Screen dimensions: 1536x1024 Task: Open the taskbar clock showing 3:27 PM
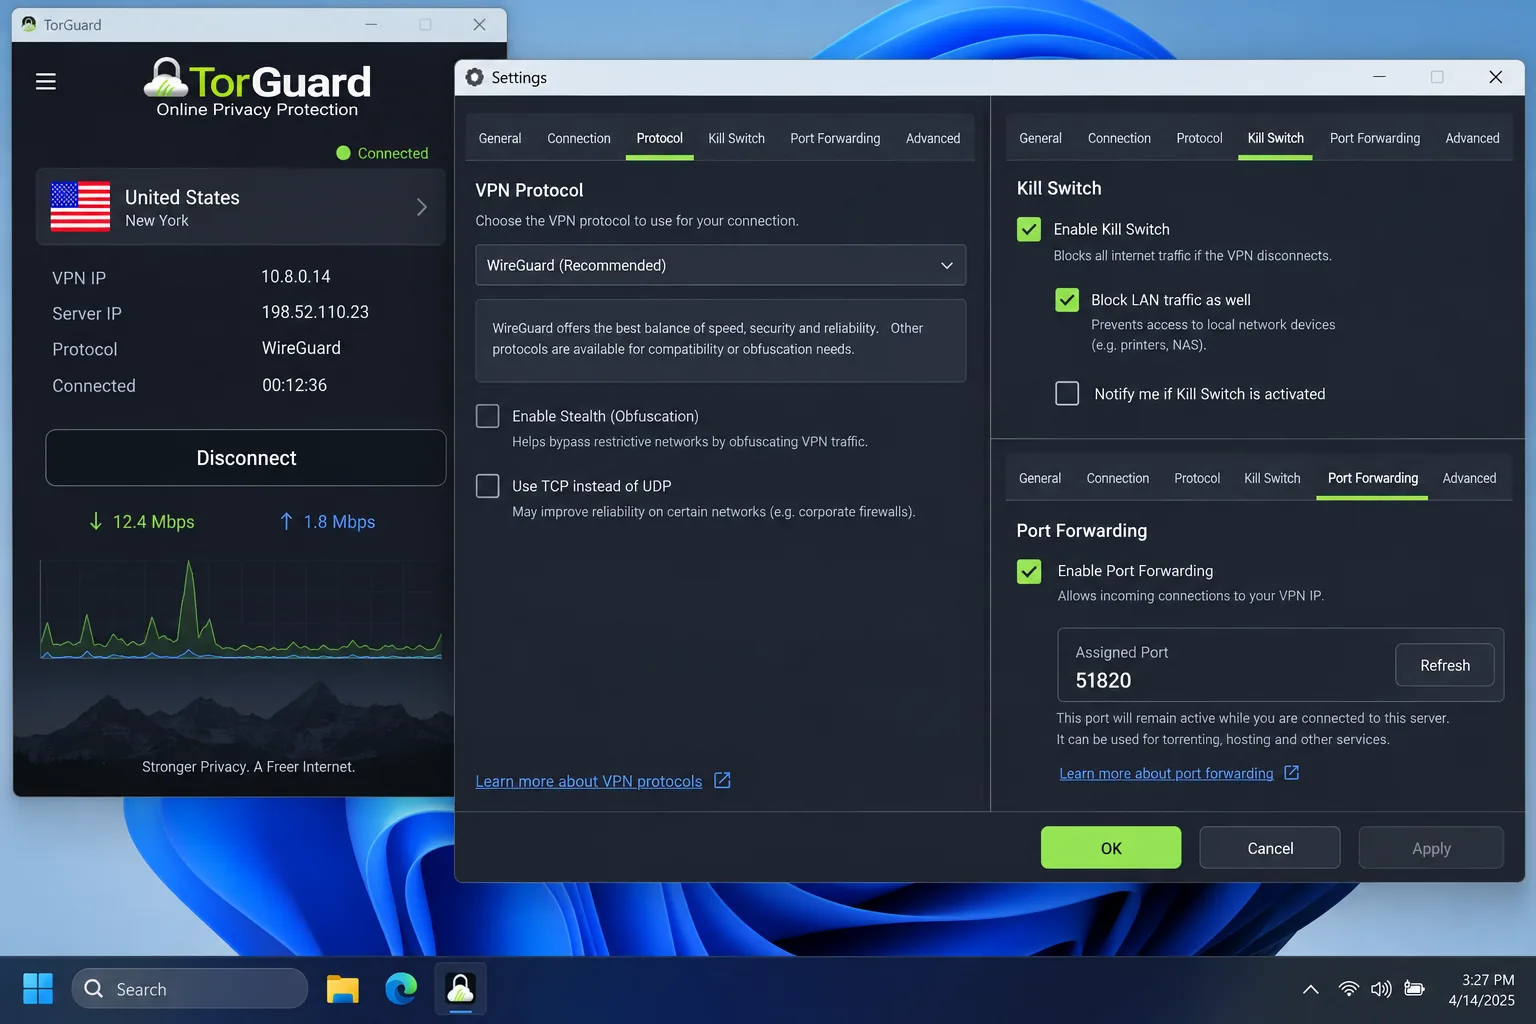1482,989
